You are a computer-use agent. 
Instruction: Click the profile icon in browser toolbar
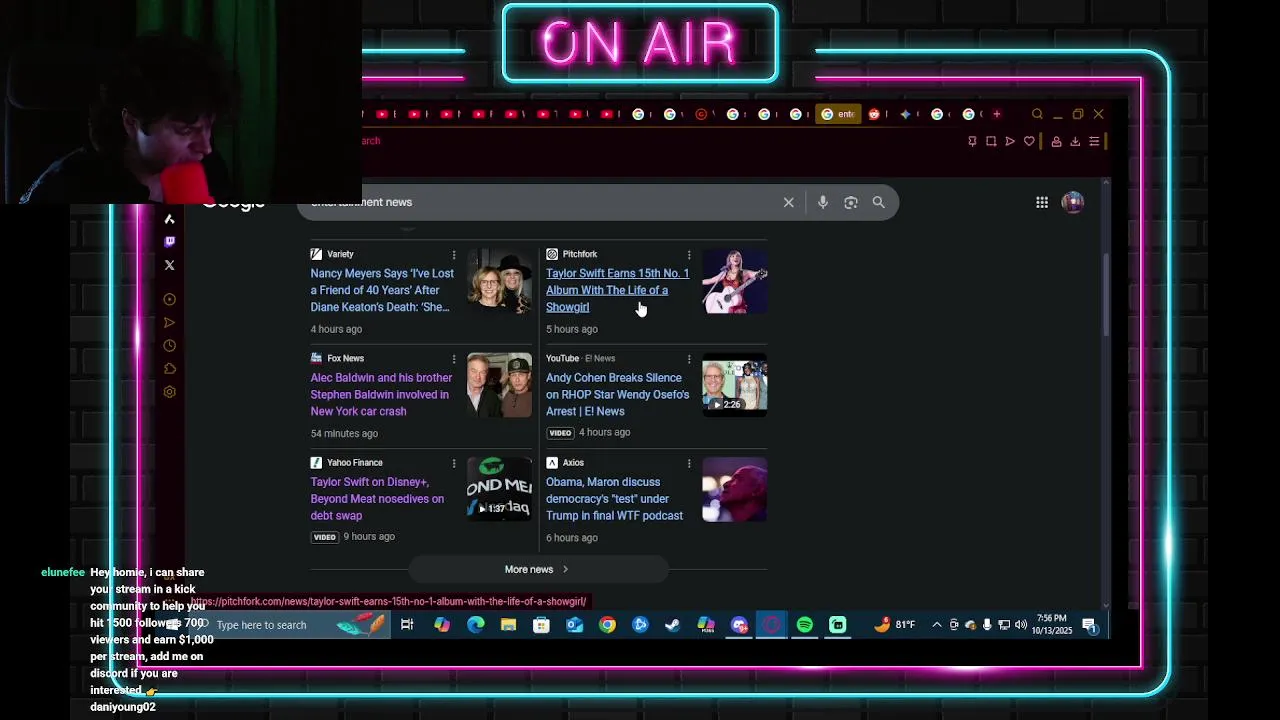click(1056, 142)
